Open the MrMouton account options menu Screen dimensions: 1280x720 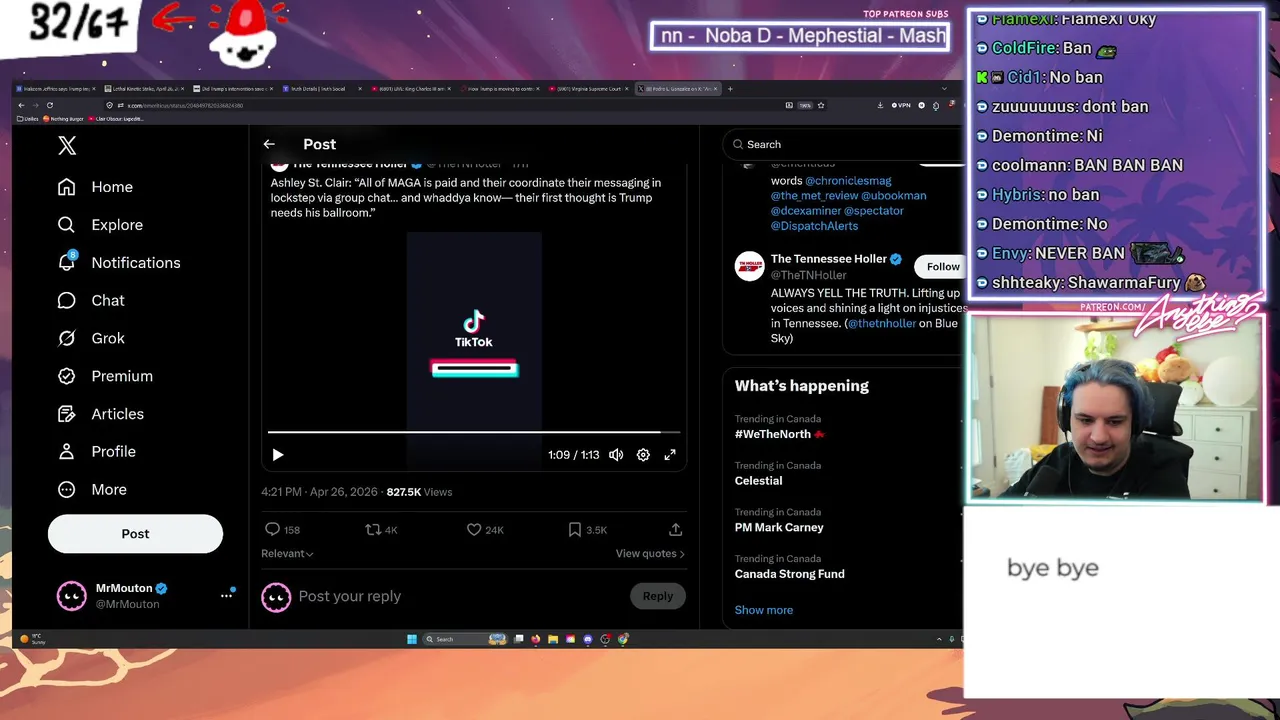pyautogui.click(x=226, y=596)
